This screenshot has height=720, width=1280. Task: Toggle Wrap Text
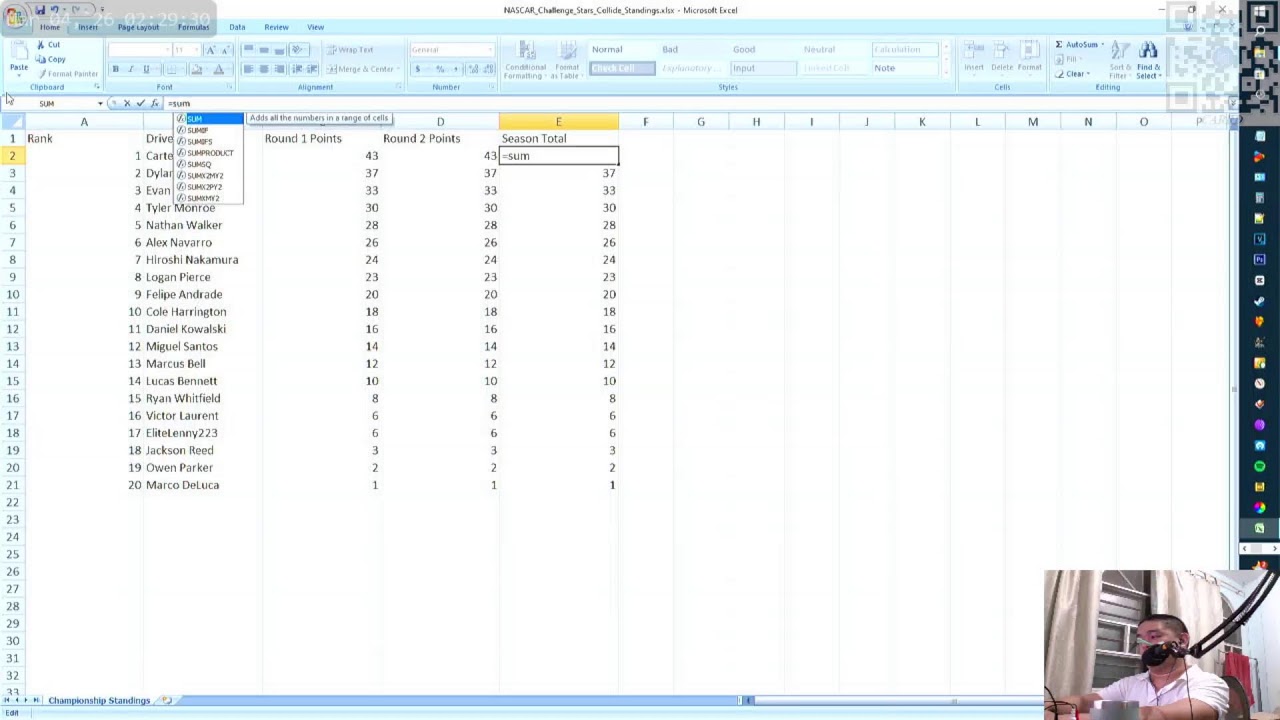(351, 49)
